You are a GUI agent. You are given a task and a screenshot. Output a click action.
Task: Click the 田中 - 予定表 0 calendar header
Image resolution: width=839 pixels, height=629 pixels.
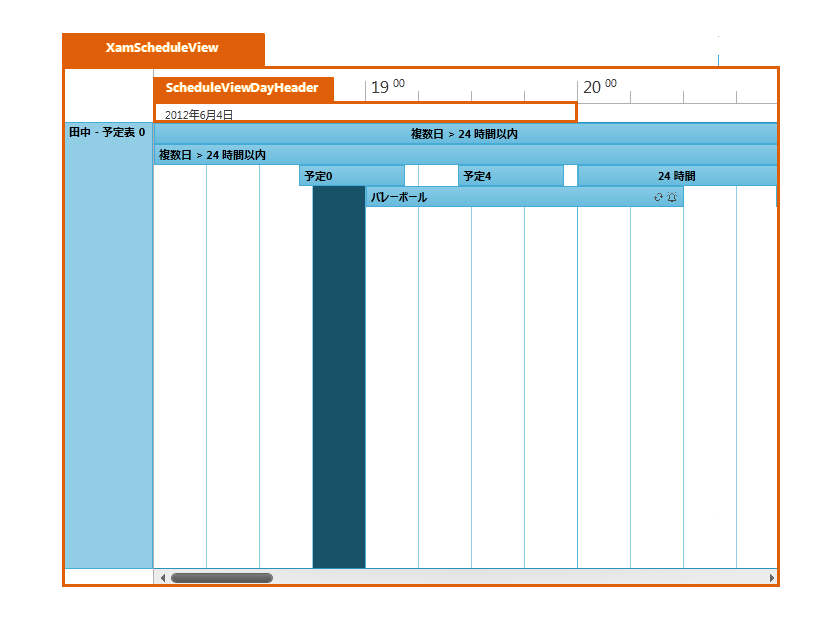click(107, 132)
